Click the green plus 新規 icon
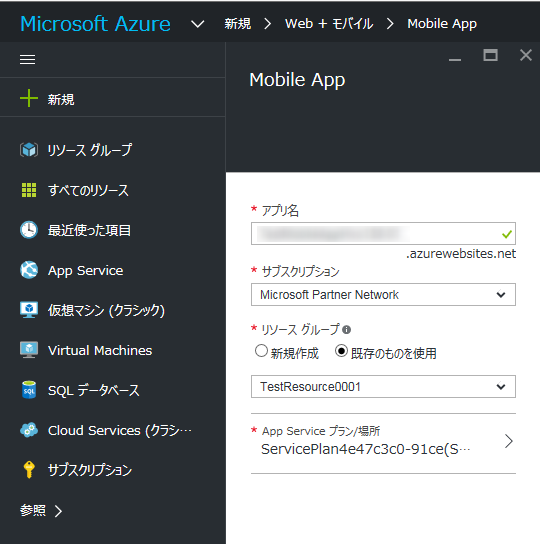The width and height of the screenshot is (540, 544). [29, 99]
